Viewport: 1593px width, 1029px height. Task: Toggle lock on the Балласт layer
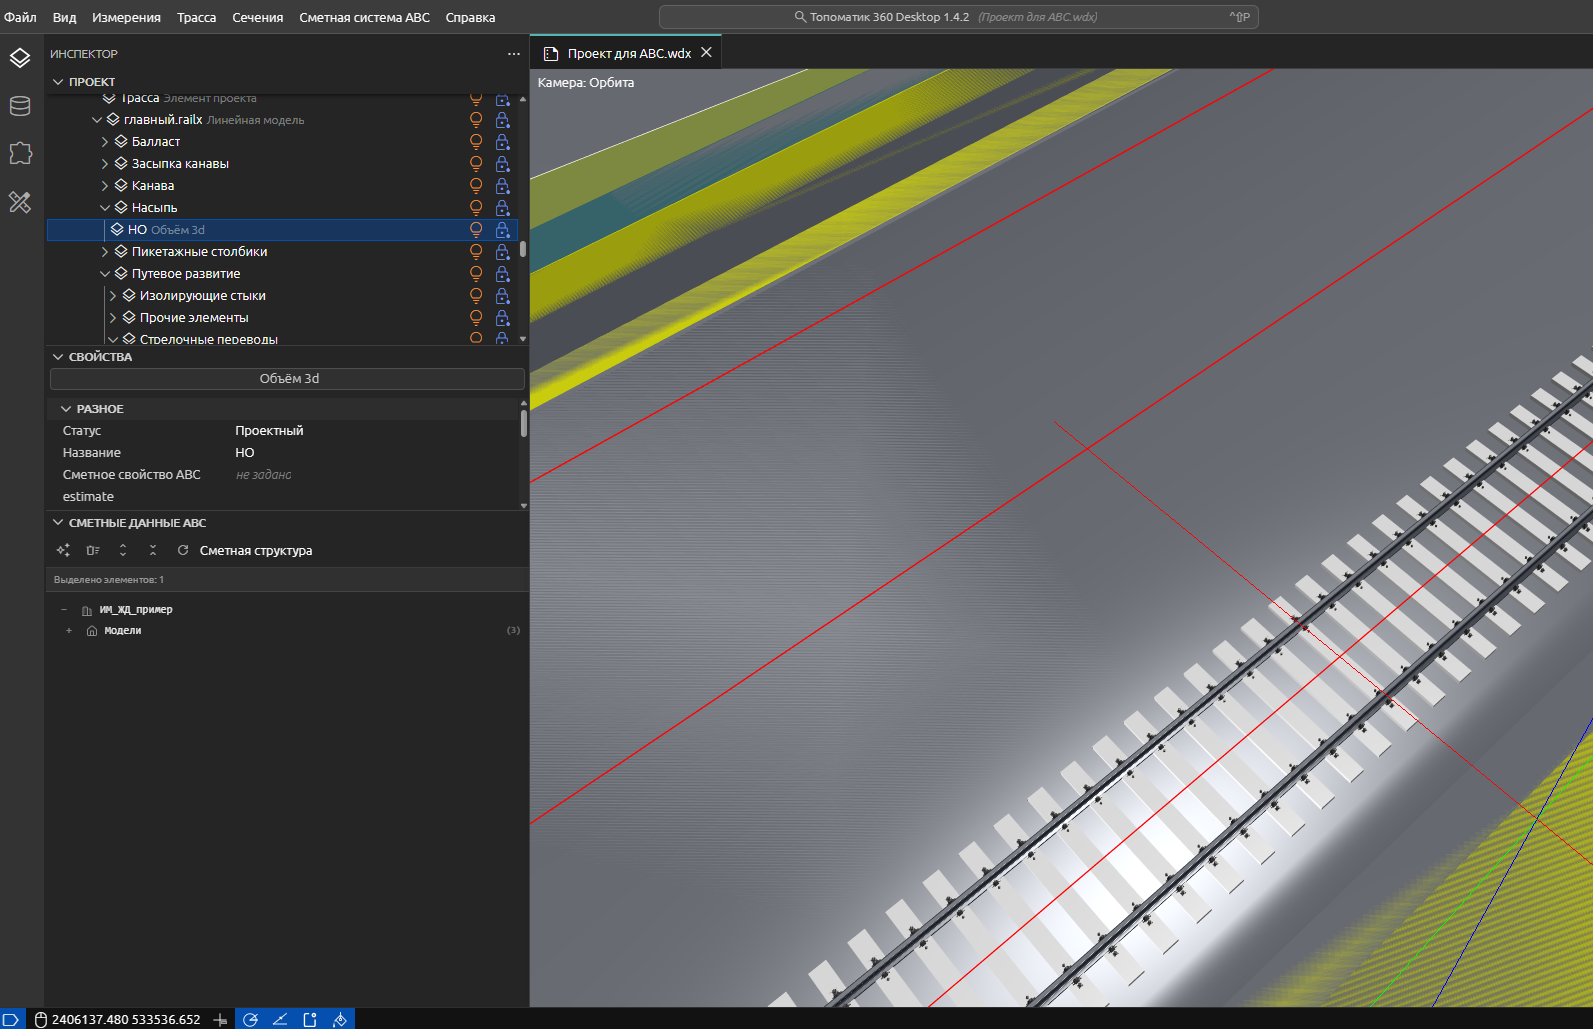(502, 142)
